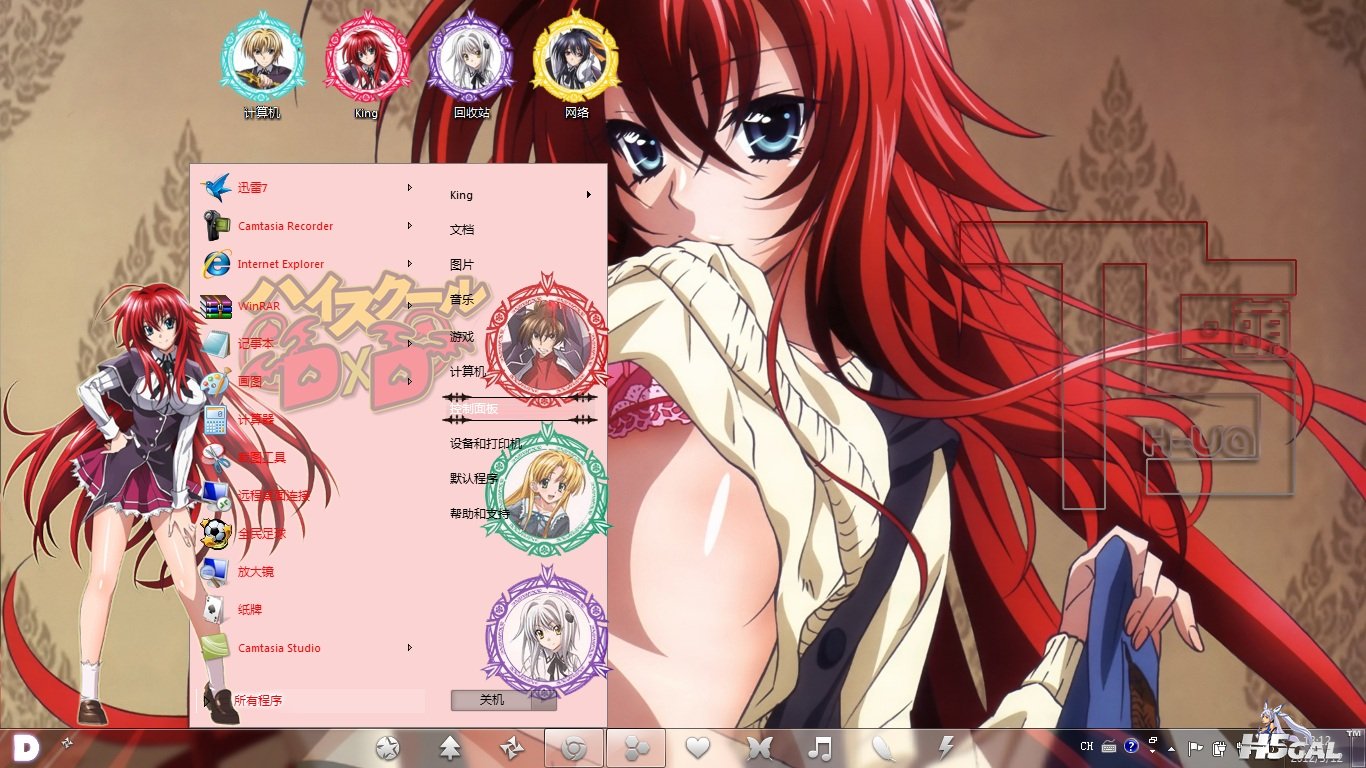
Task: Expand the King user submenu arrow
Action: 590,195
